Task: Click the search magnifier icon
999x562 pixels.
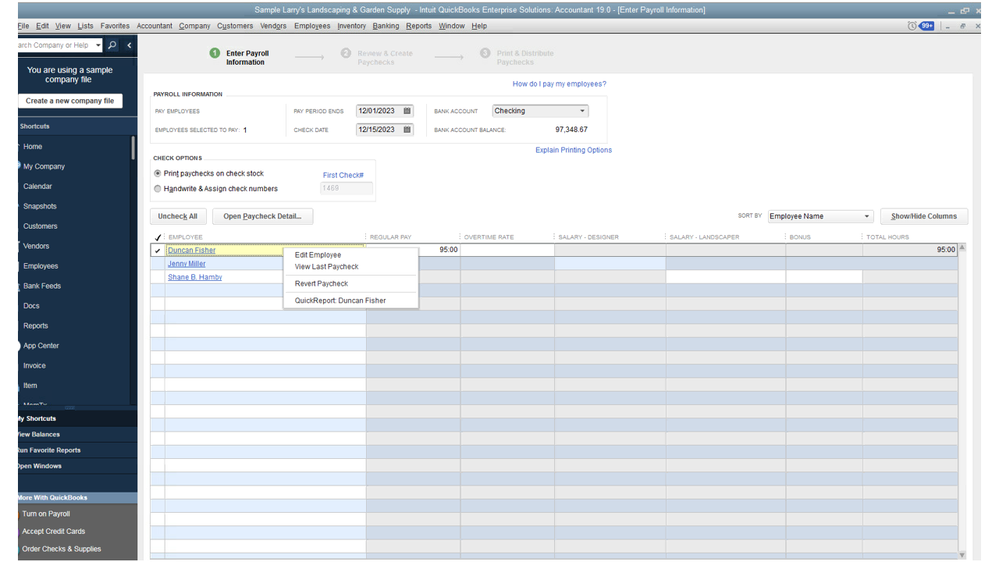Action: pyautogui.click(x=112, y=45)
